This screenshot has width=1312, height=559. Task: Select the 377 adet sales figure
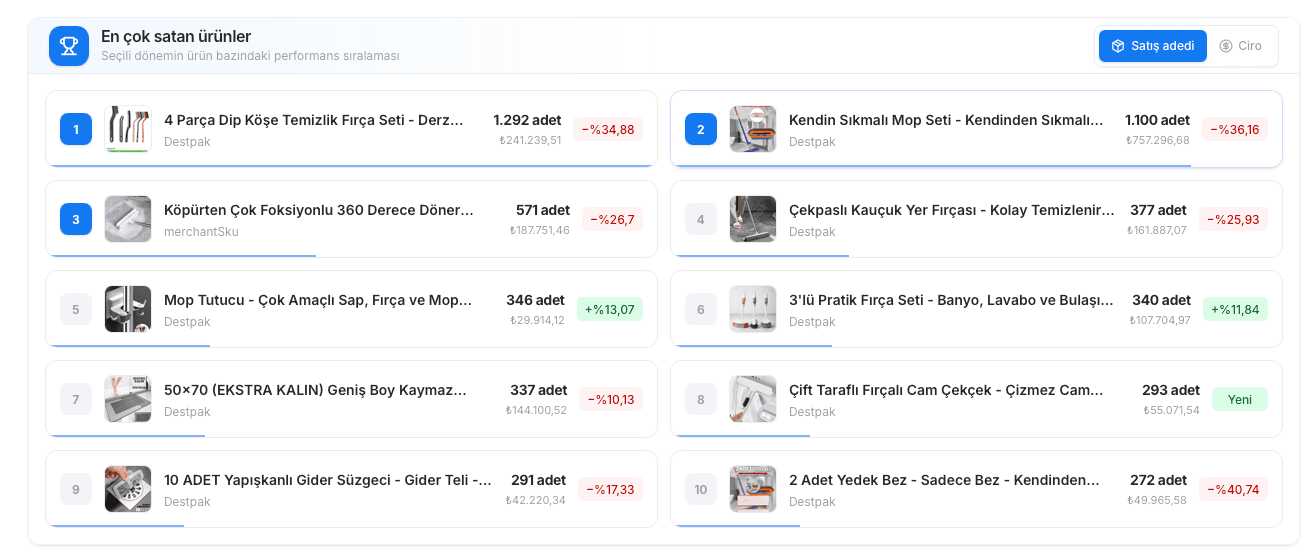click(x=1158, y=210)
